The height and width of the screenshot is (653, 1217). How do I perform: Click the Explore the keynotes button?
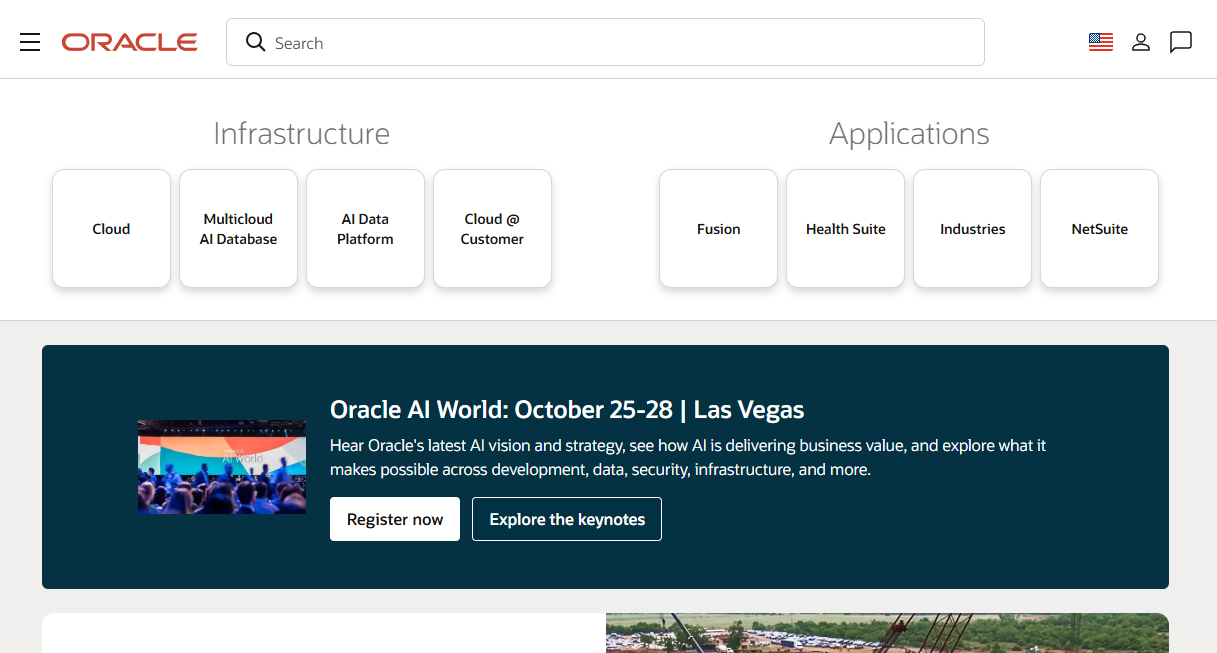[x=567, y=519]
